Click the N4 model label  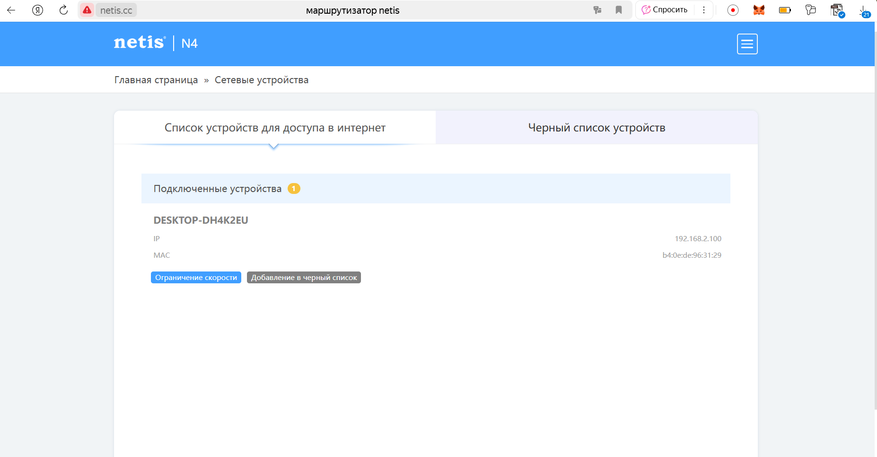pos(189,44)
